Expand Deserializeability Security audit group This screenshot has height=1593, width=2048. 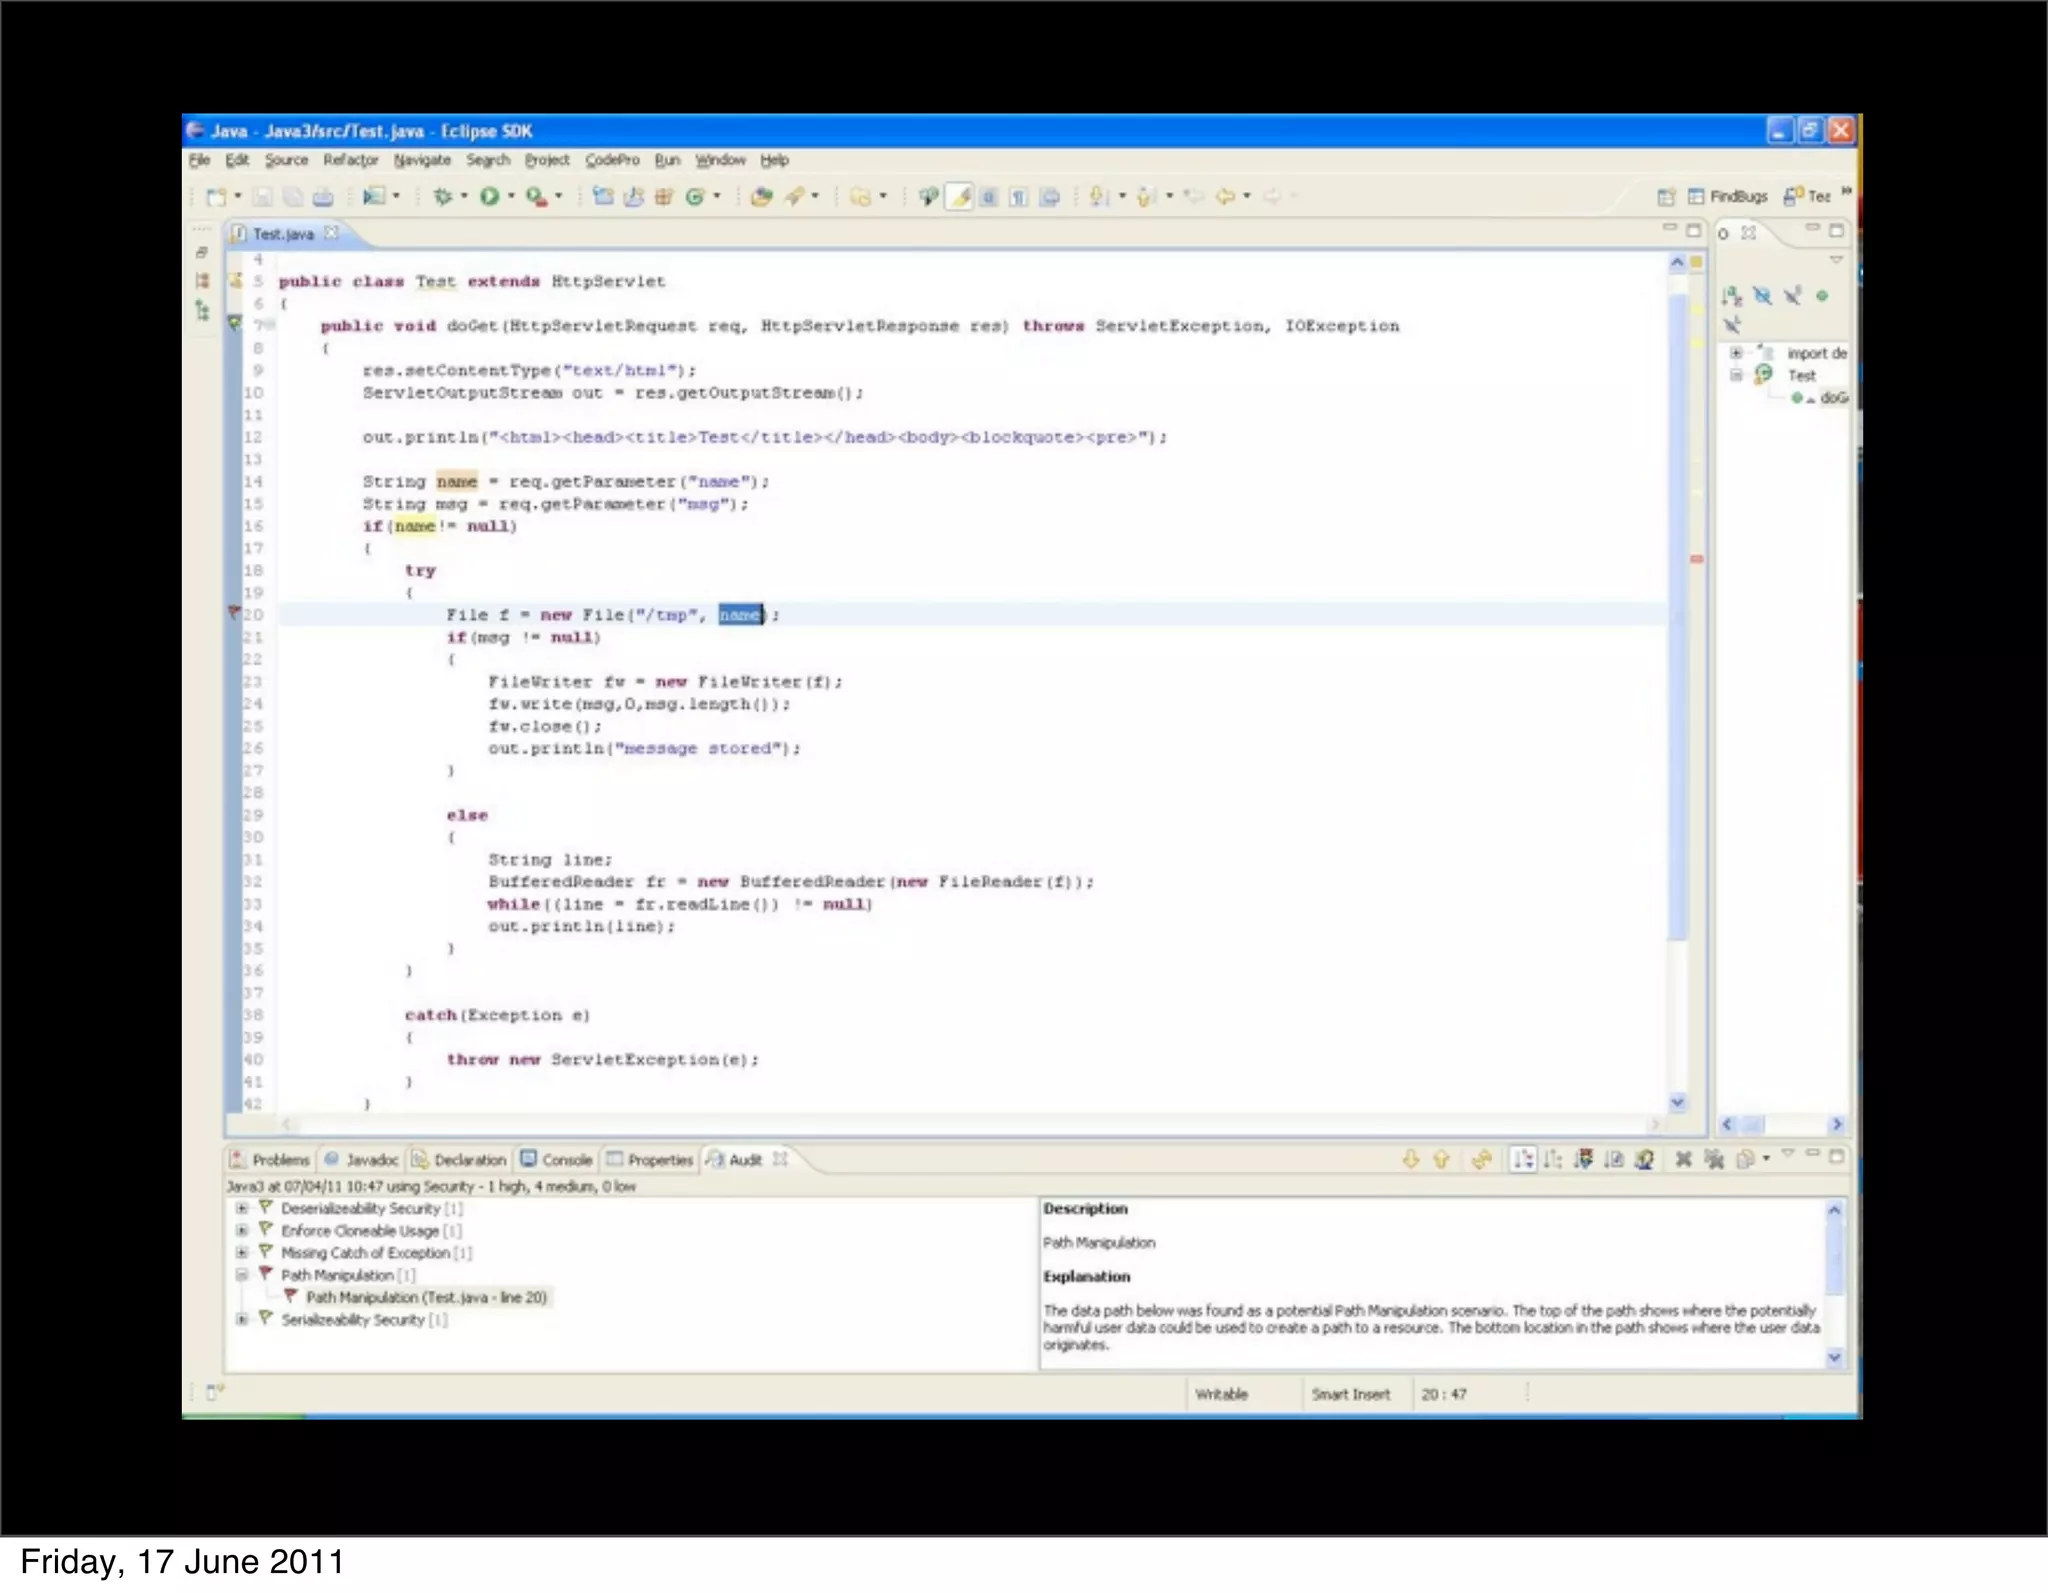(x=241, y=1209)
